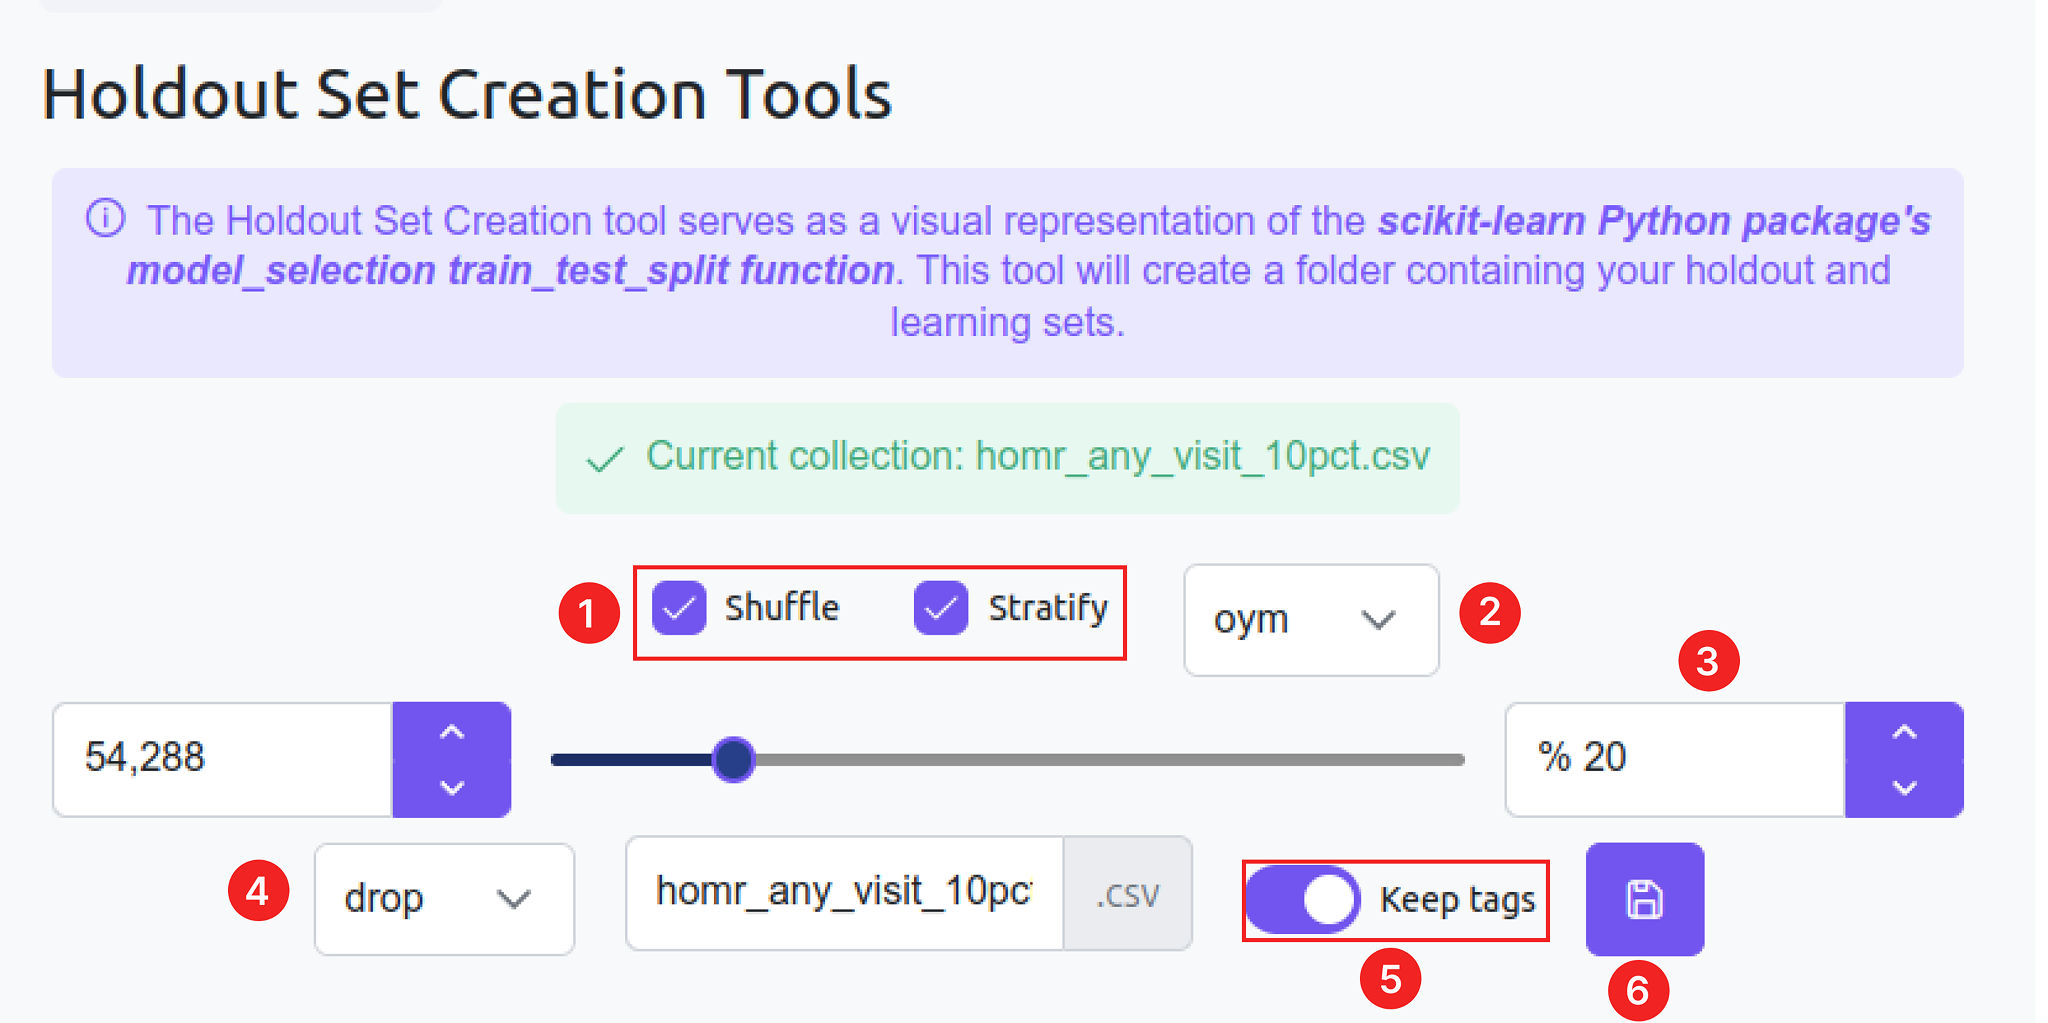Edit the homr_any_visit_10pct filename field
The height and width of the screenshot is (1023, 2048).
(843, 893)
